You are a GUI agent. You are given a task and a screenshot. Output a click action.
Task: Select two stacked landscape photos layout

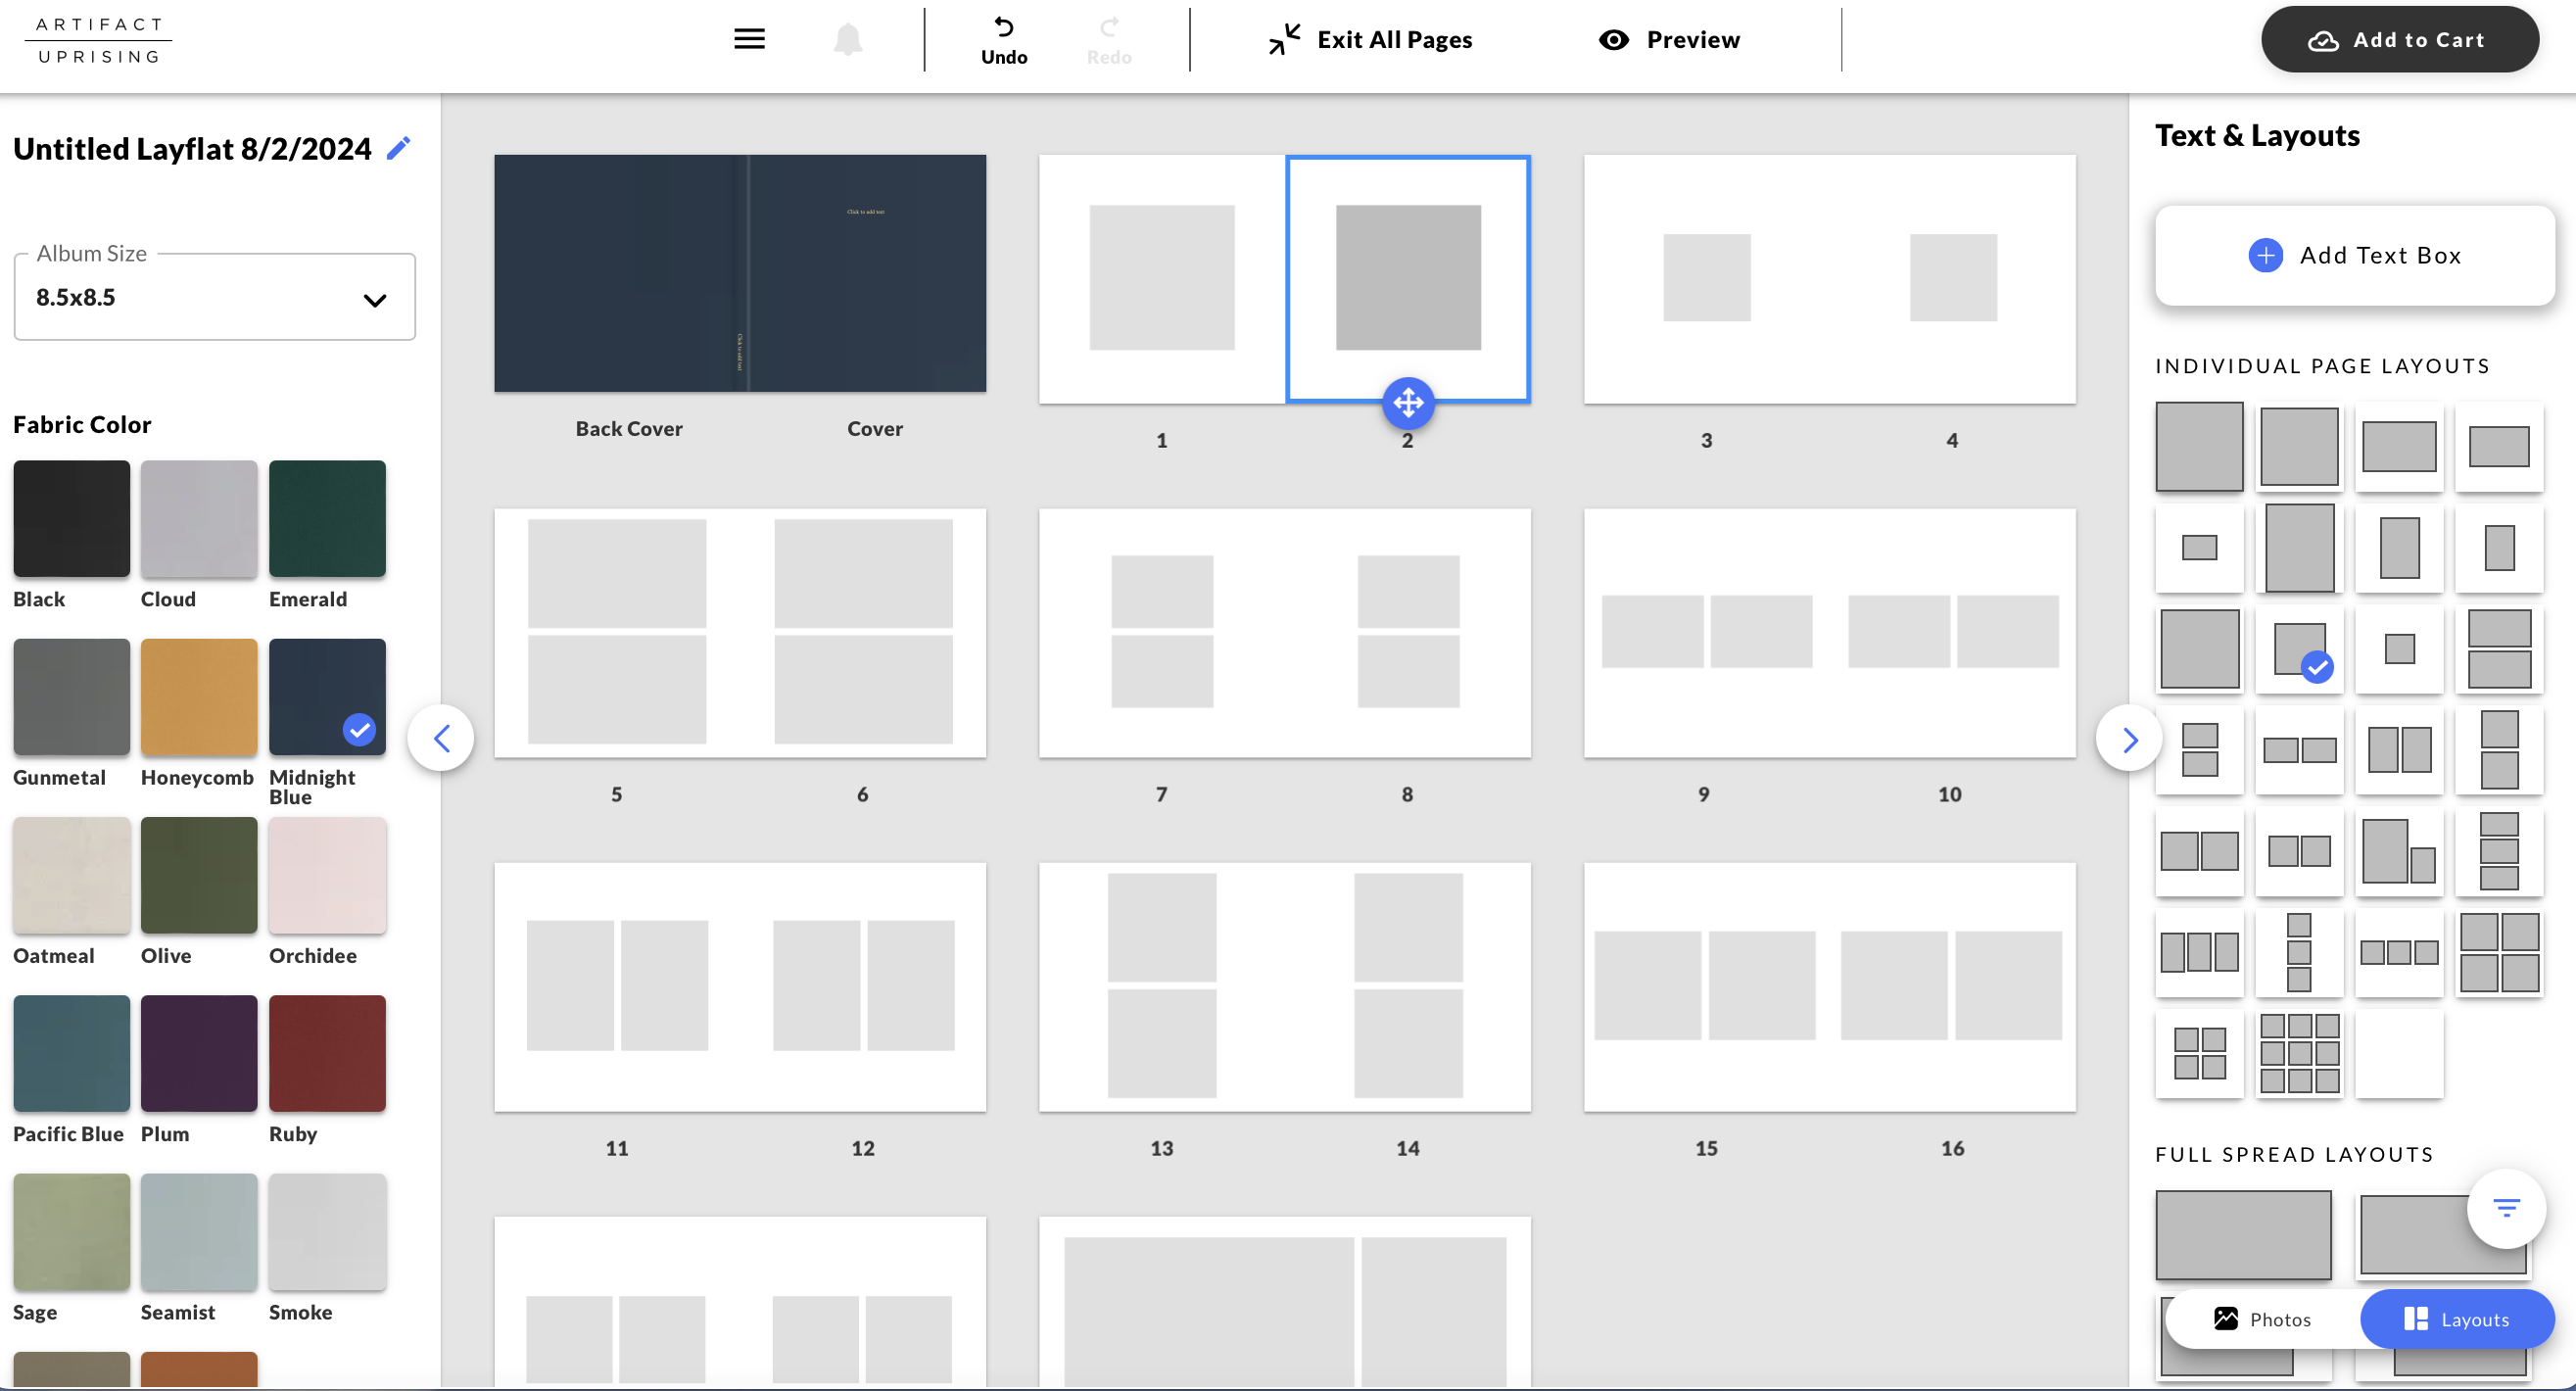pyautogui.click(x=2499, y=649)
